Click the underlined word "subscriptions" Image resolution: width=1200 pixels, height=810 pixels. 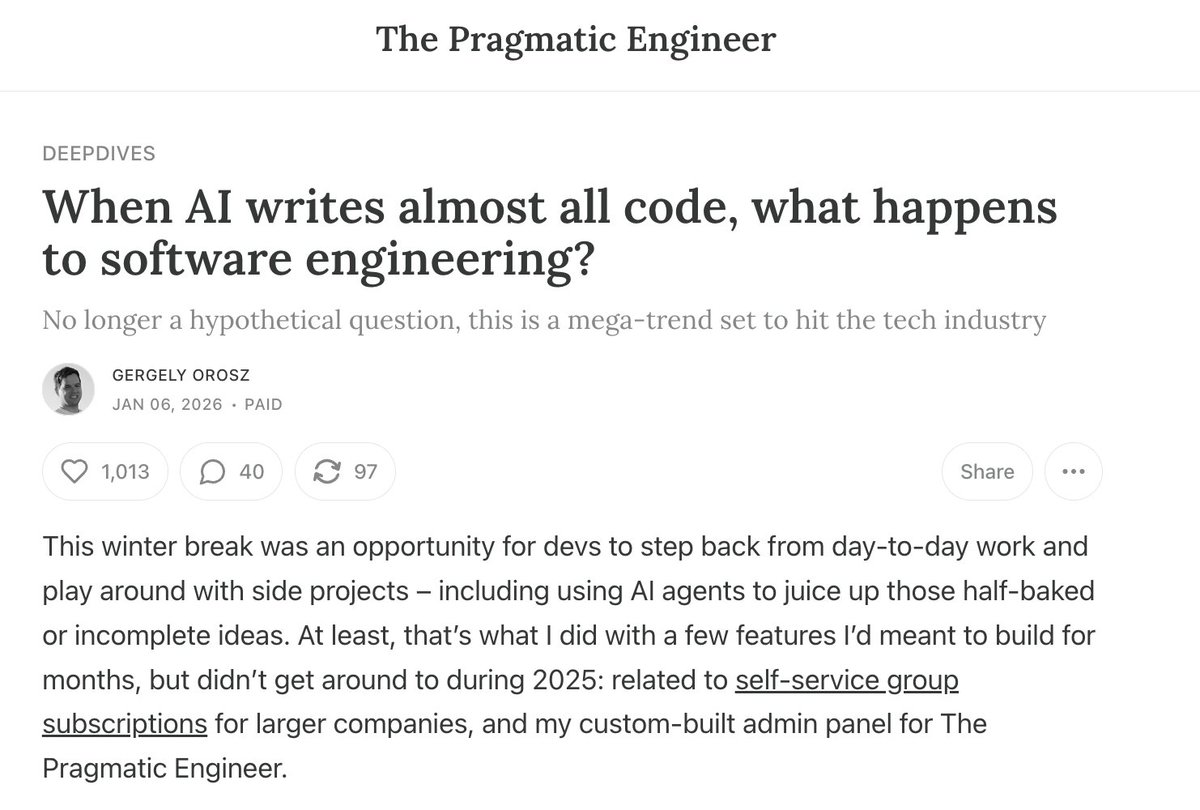point(125,723)
